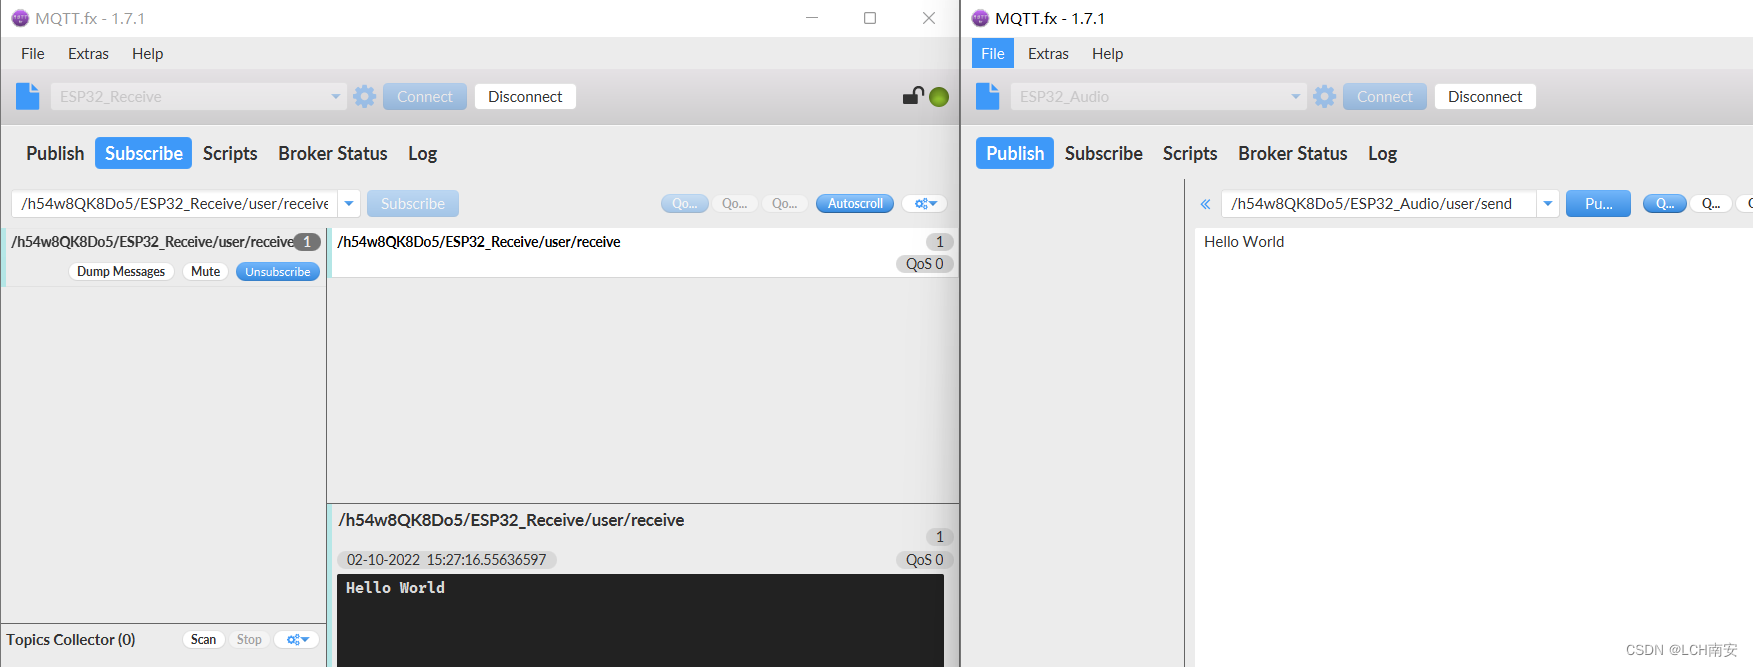Open Broker Status tab in ESP32_Audio window
1753x667 pixels.
1293,153
